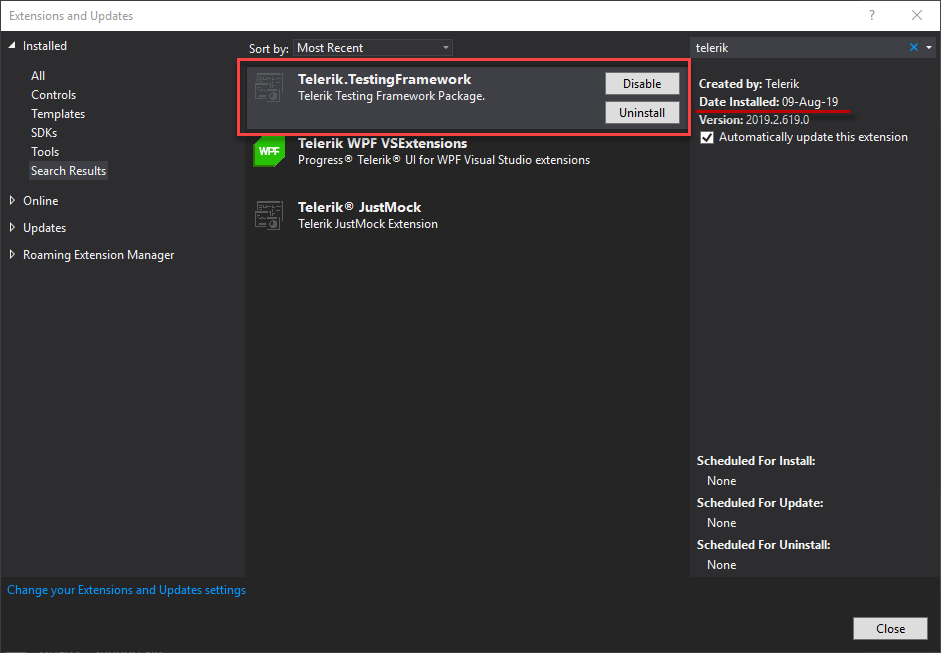The image size is (941, 653).
Task: Click the search field containing telerik
Action: (x=798, y=47)
